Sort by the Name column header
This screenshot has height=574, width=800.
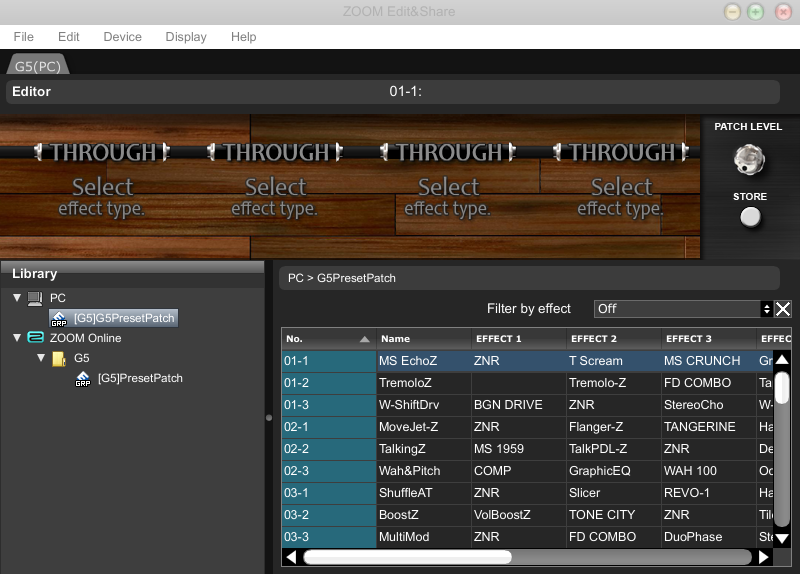tap(423, 339)
